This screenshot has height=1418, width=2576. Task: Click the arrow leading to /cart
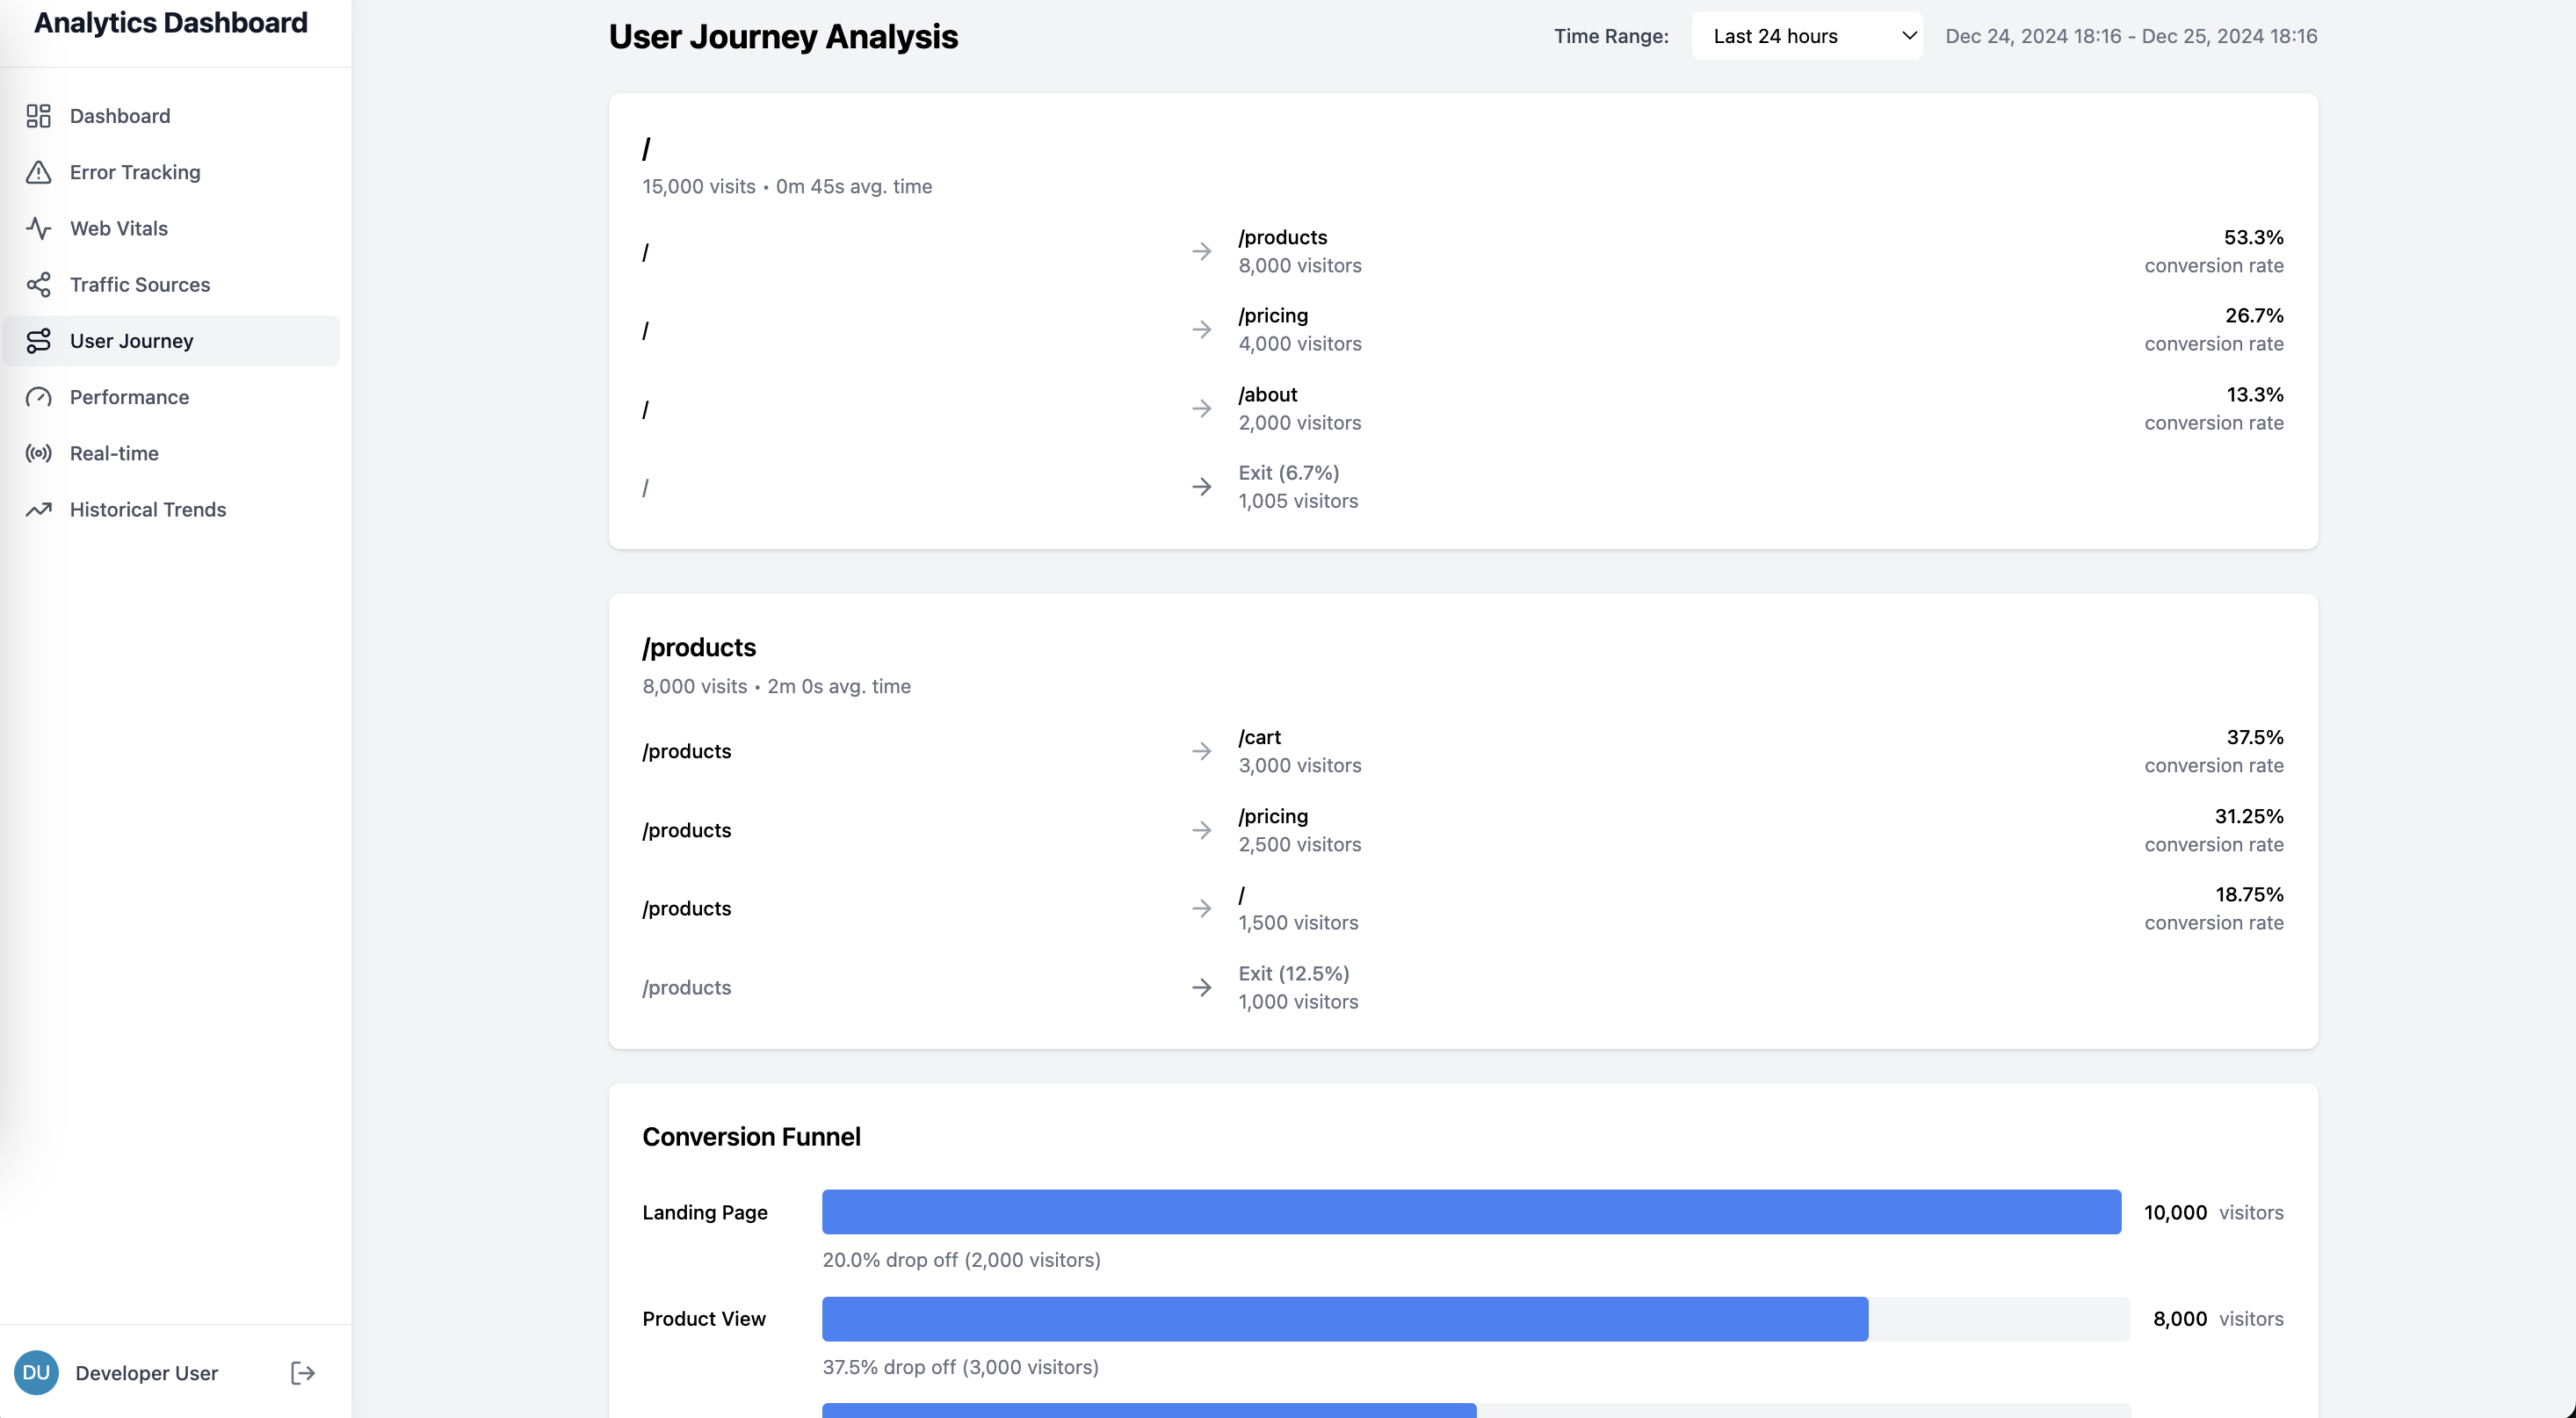[x=1201, y=751]
